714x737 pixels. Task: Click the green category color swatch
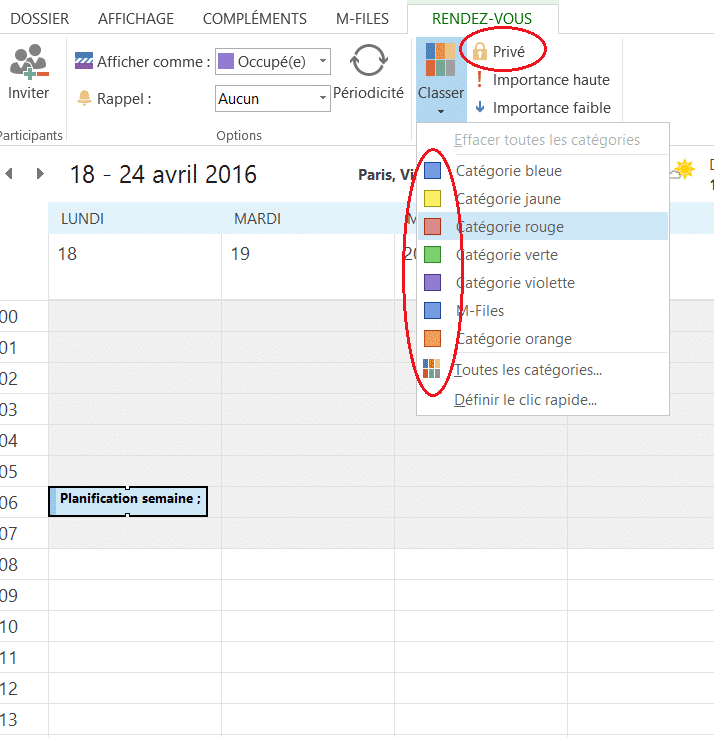(432, 255)
